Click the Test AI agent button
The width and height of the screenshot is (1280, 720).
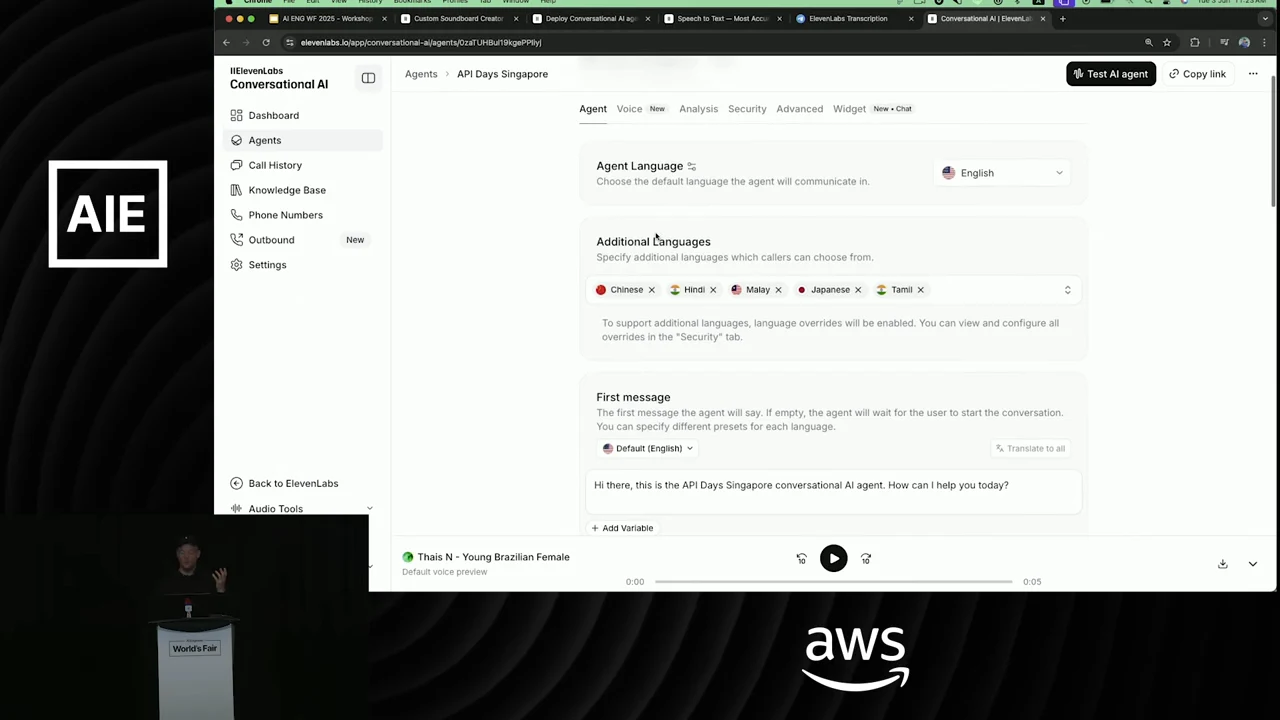[1111, 74]
